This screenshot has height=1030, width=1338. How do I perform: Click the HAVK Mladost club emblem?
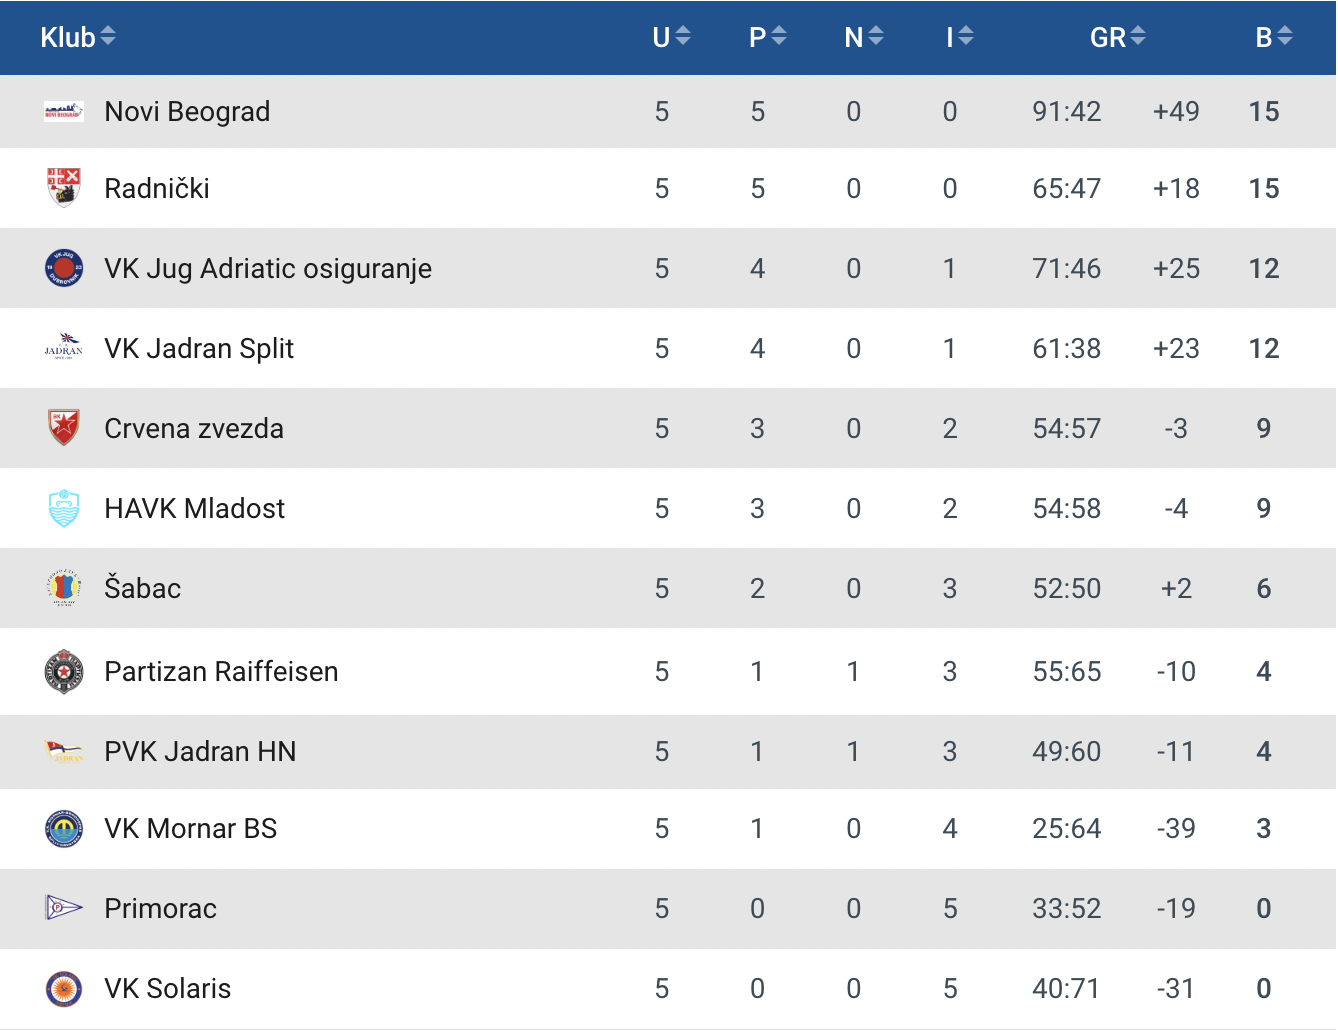tap(64, 508)
